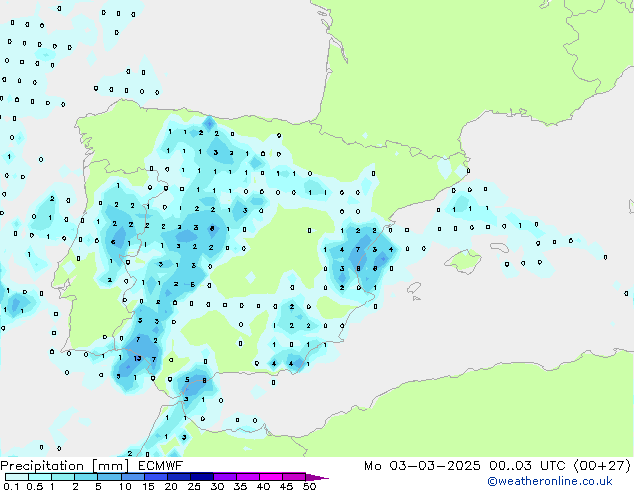The image size is (634, 490).
Task: Click the "(00+27)" forecast offset text
Action: (x=602, y=466)
